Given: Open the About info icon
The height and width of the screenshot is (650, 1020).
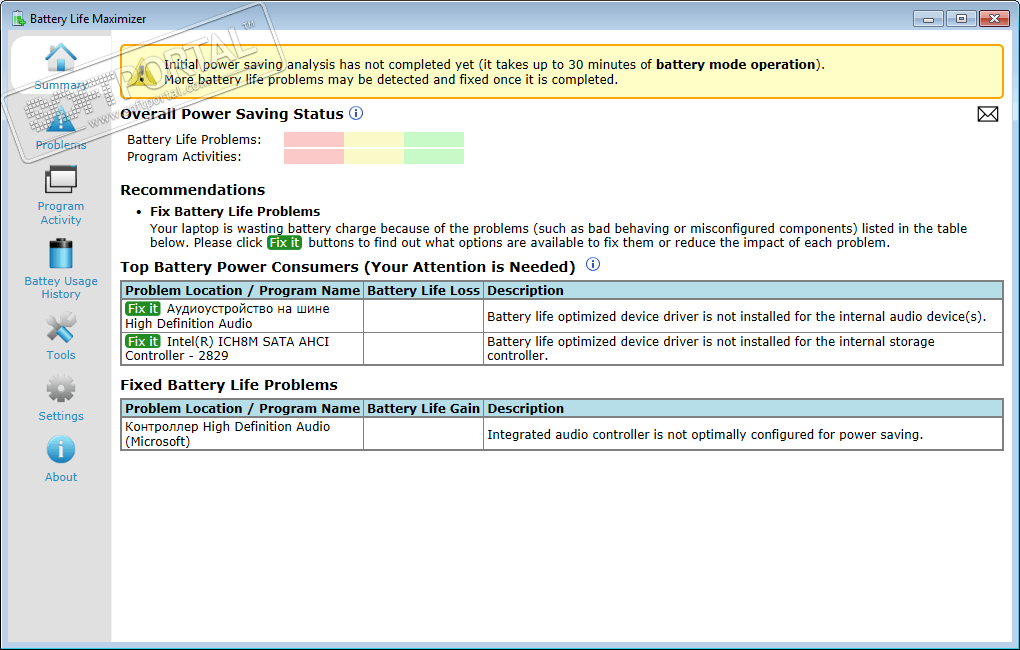Looking at the screenshot, I should point(60,450).
